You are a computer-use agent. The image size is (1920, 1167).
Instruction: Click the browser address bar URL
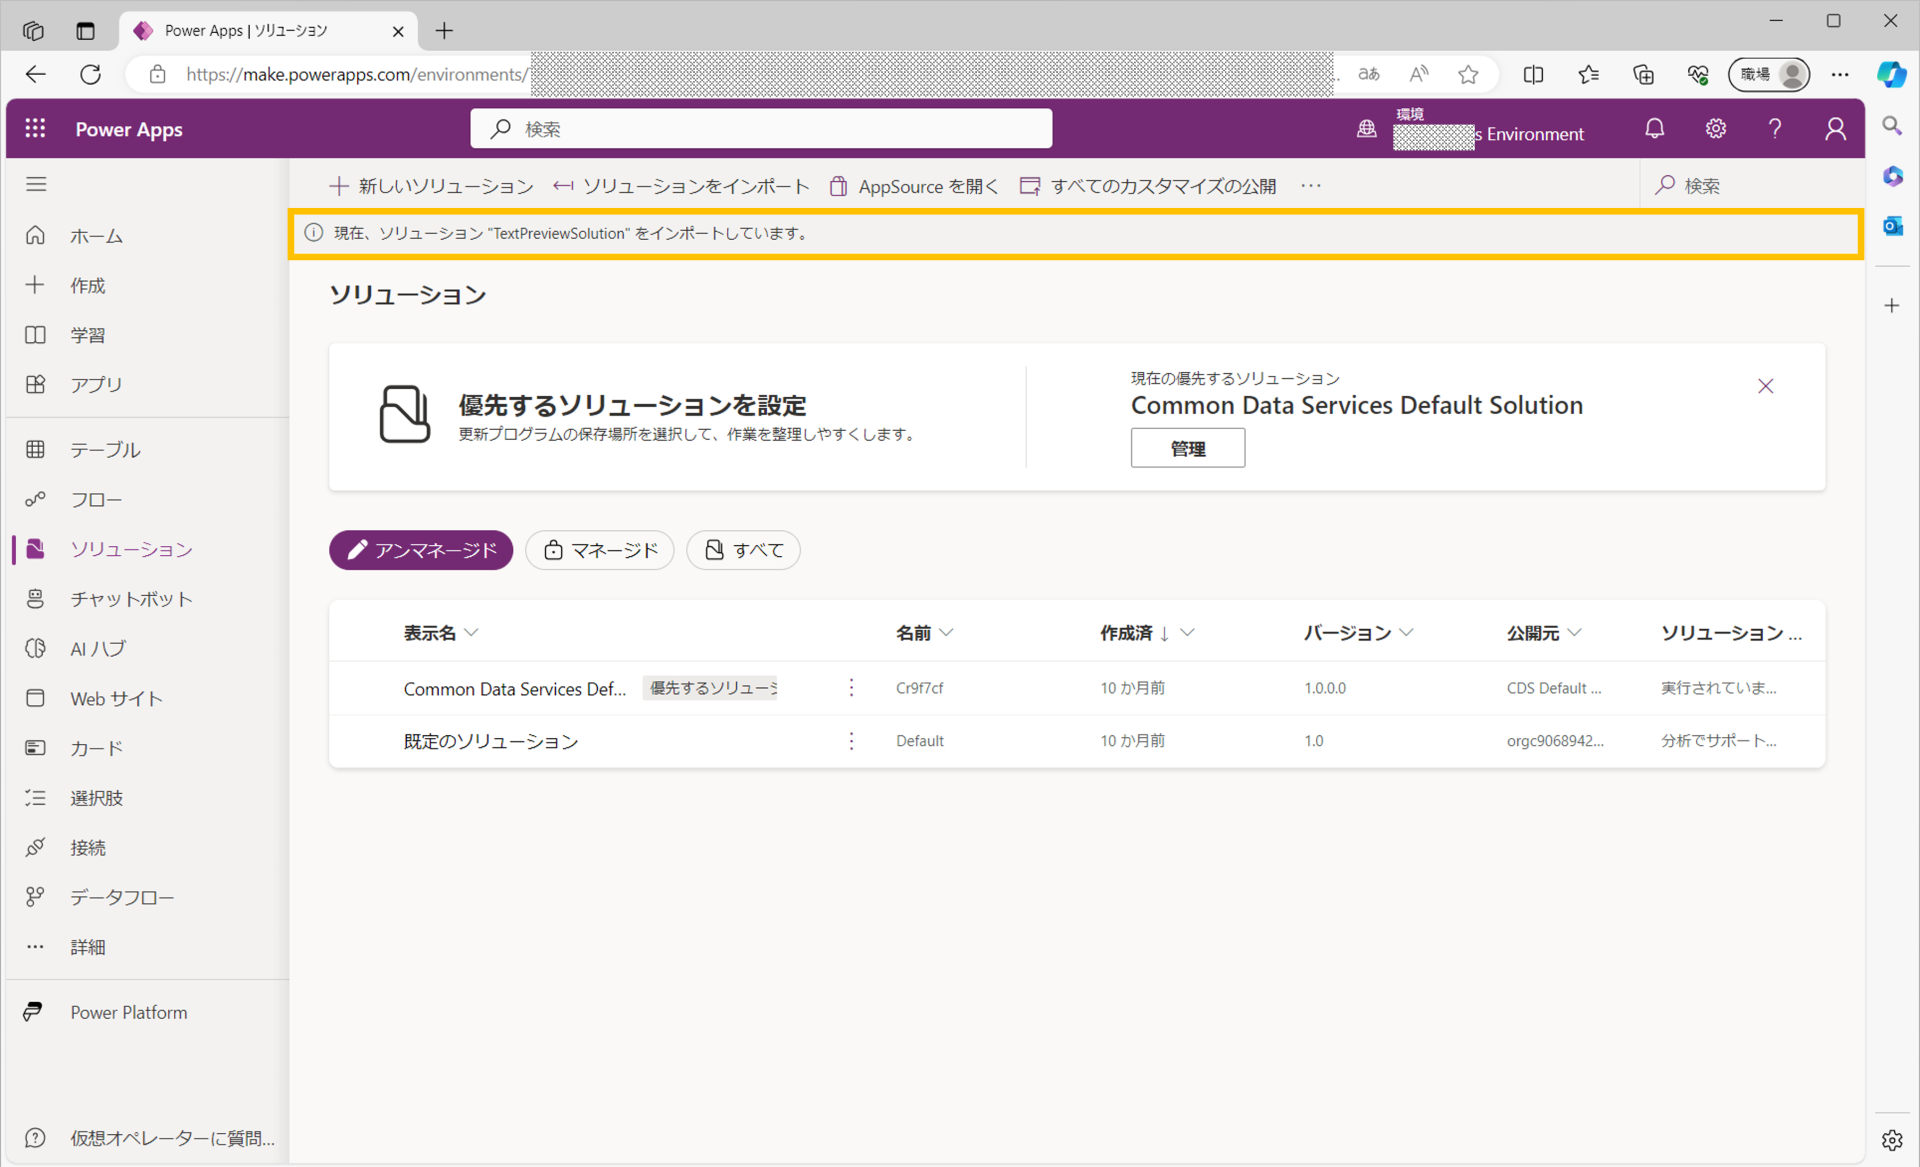coord(356,74)
